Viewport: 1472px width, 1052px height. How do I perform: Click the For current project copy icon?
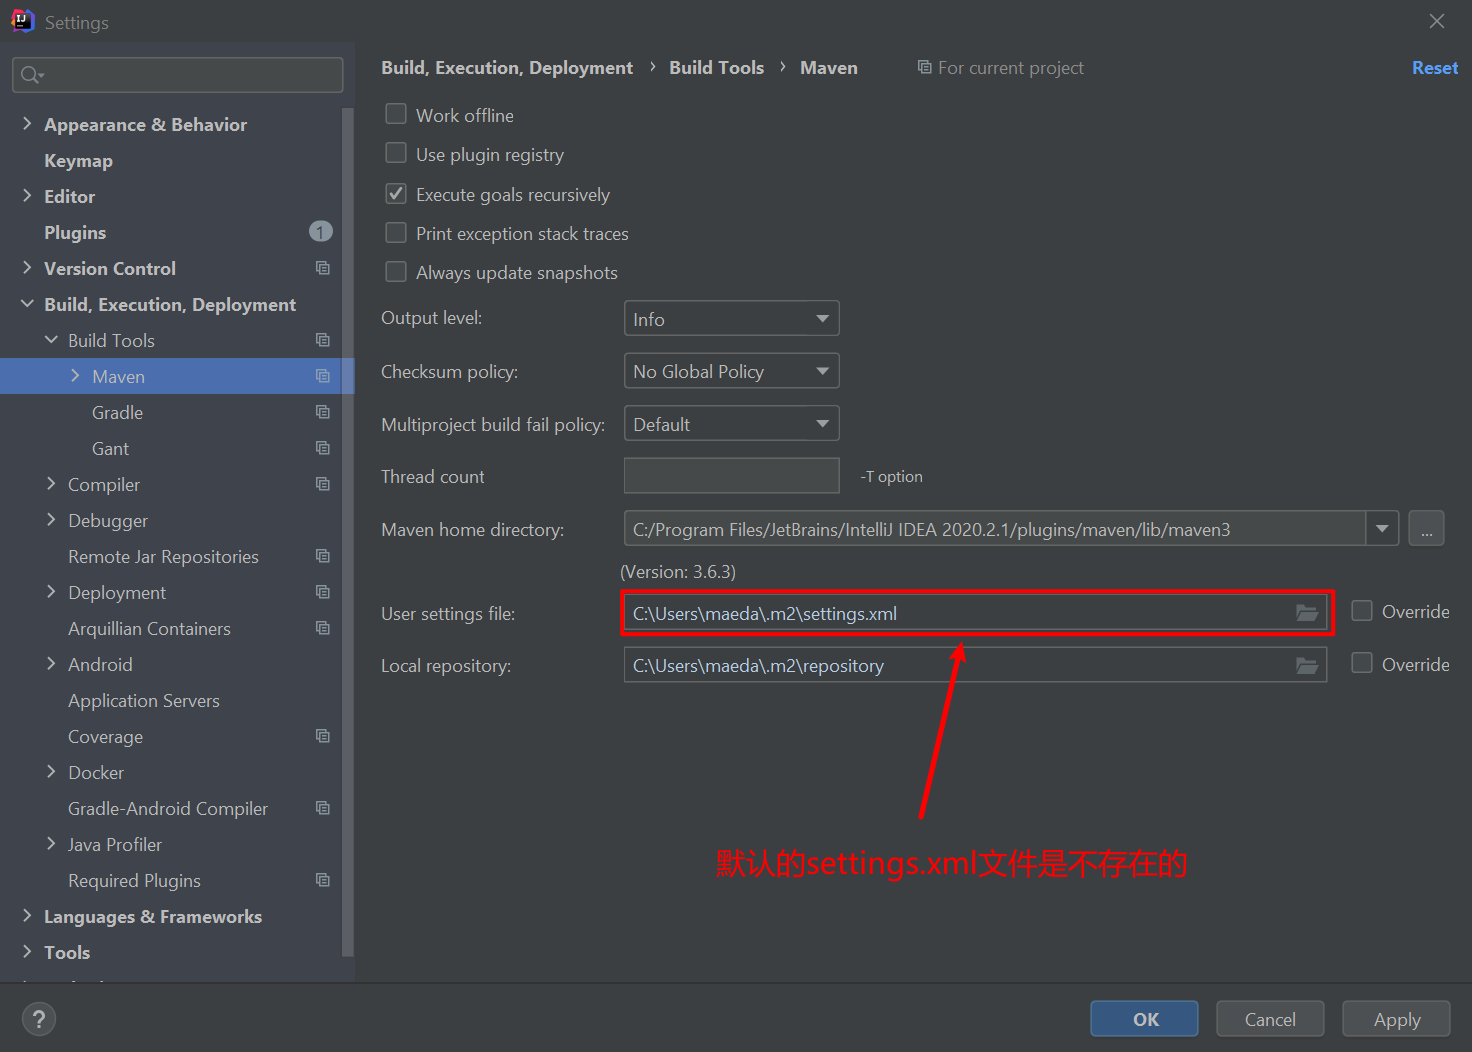pyautogui.click(x=924, y=67)
